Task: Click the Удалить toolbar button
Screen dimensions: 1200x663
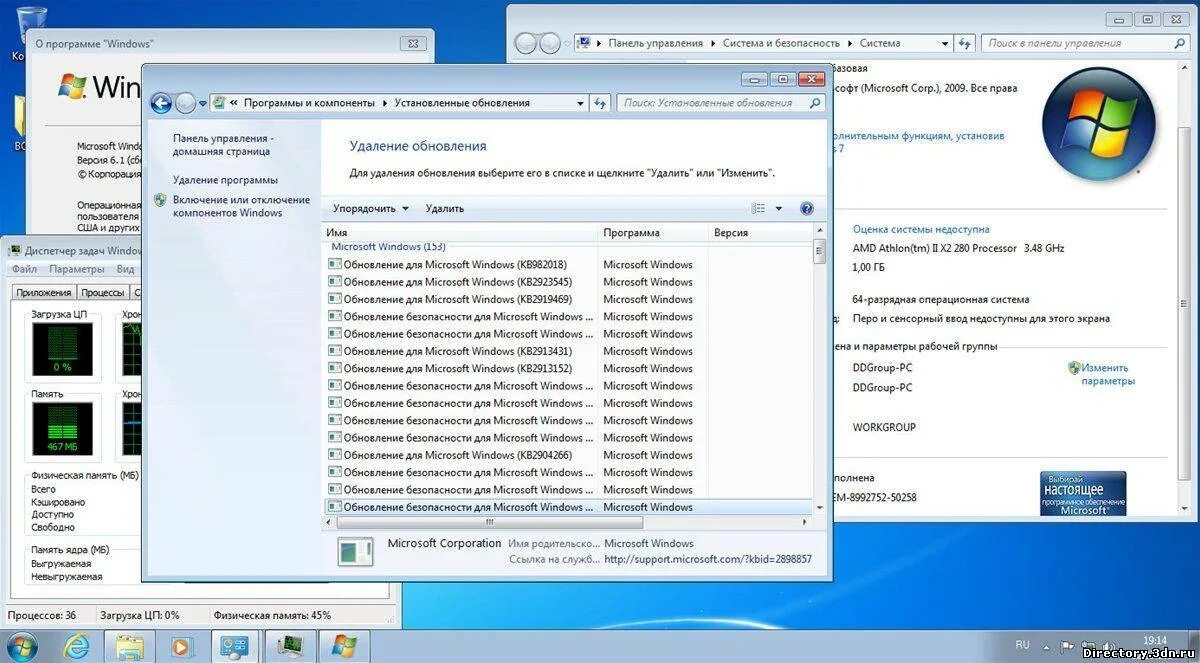Action: (445, 208)
